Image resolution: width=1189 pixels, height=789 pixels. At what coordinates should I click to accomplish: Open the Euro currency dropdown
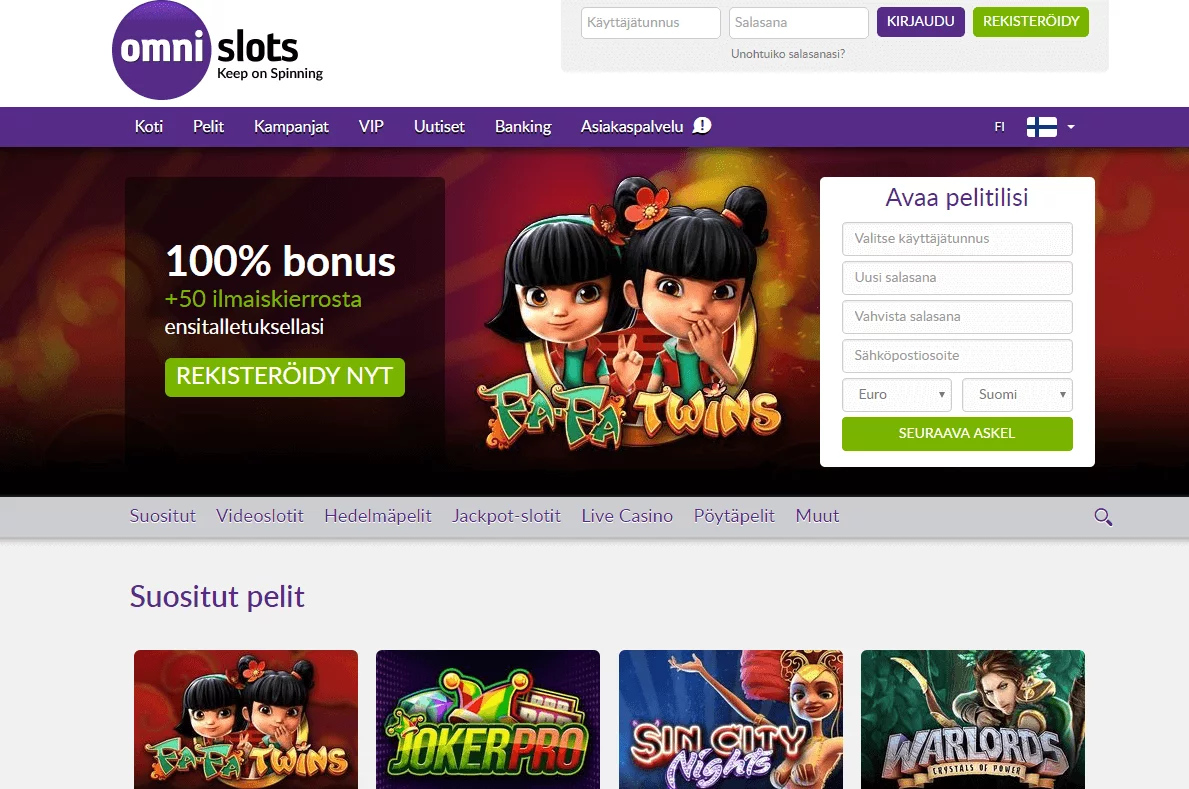coord(896,394)
